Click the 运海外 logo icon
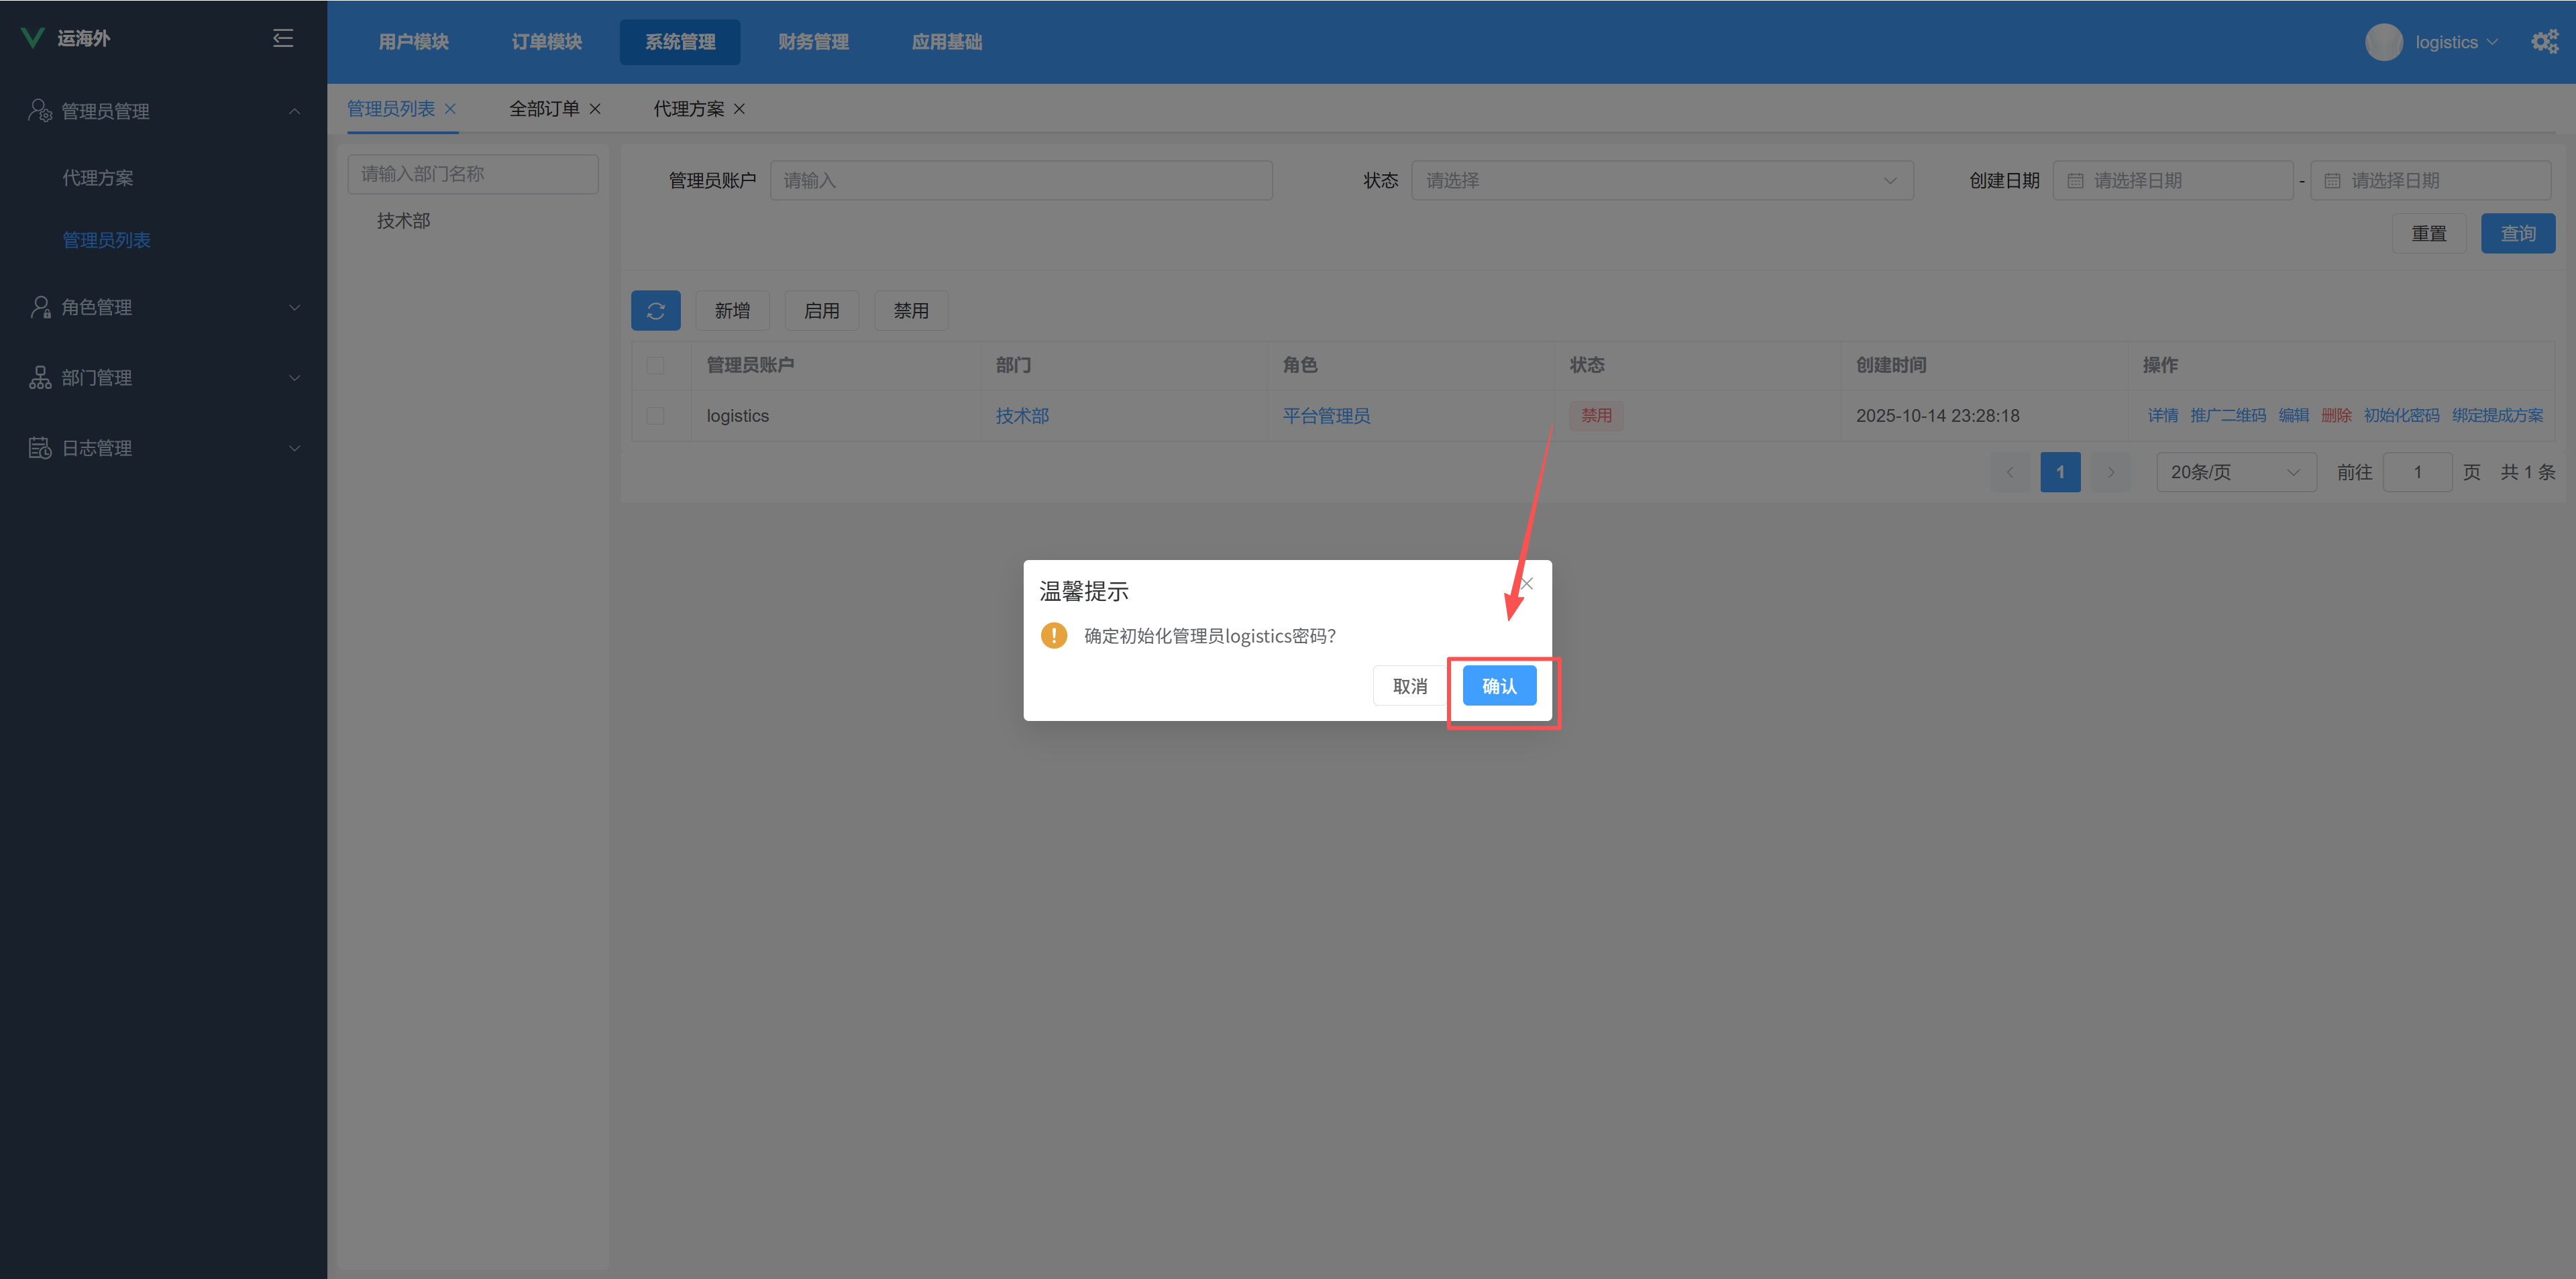2576x1279 pixels. pos(33,38)
